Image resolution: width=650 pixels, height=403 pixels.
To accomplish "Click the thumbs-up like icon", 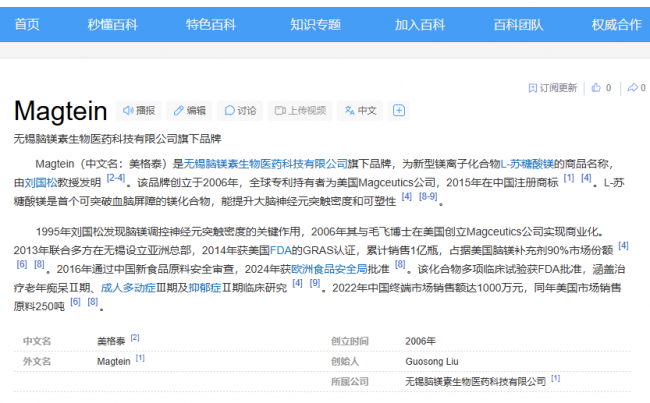I will [x=596, y=87].
